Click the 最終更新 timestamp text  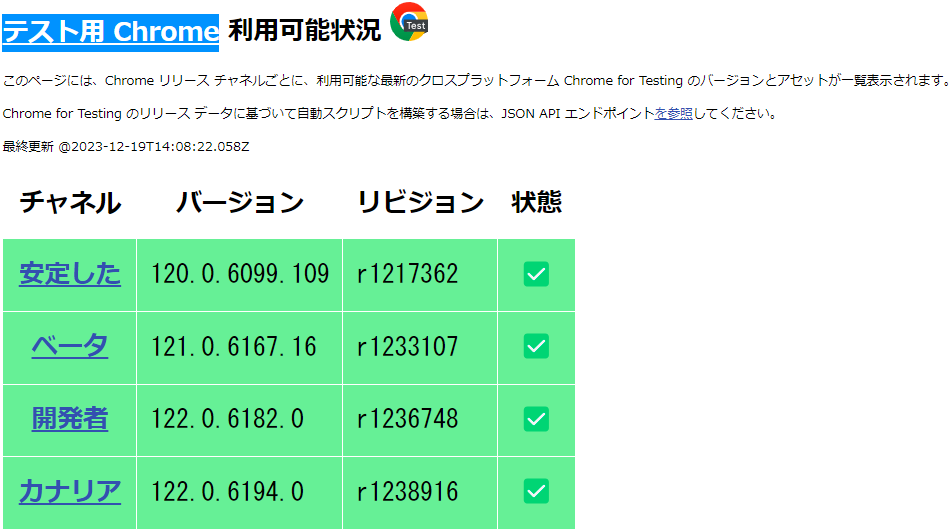pyautogui.click(x=126, y=146)
